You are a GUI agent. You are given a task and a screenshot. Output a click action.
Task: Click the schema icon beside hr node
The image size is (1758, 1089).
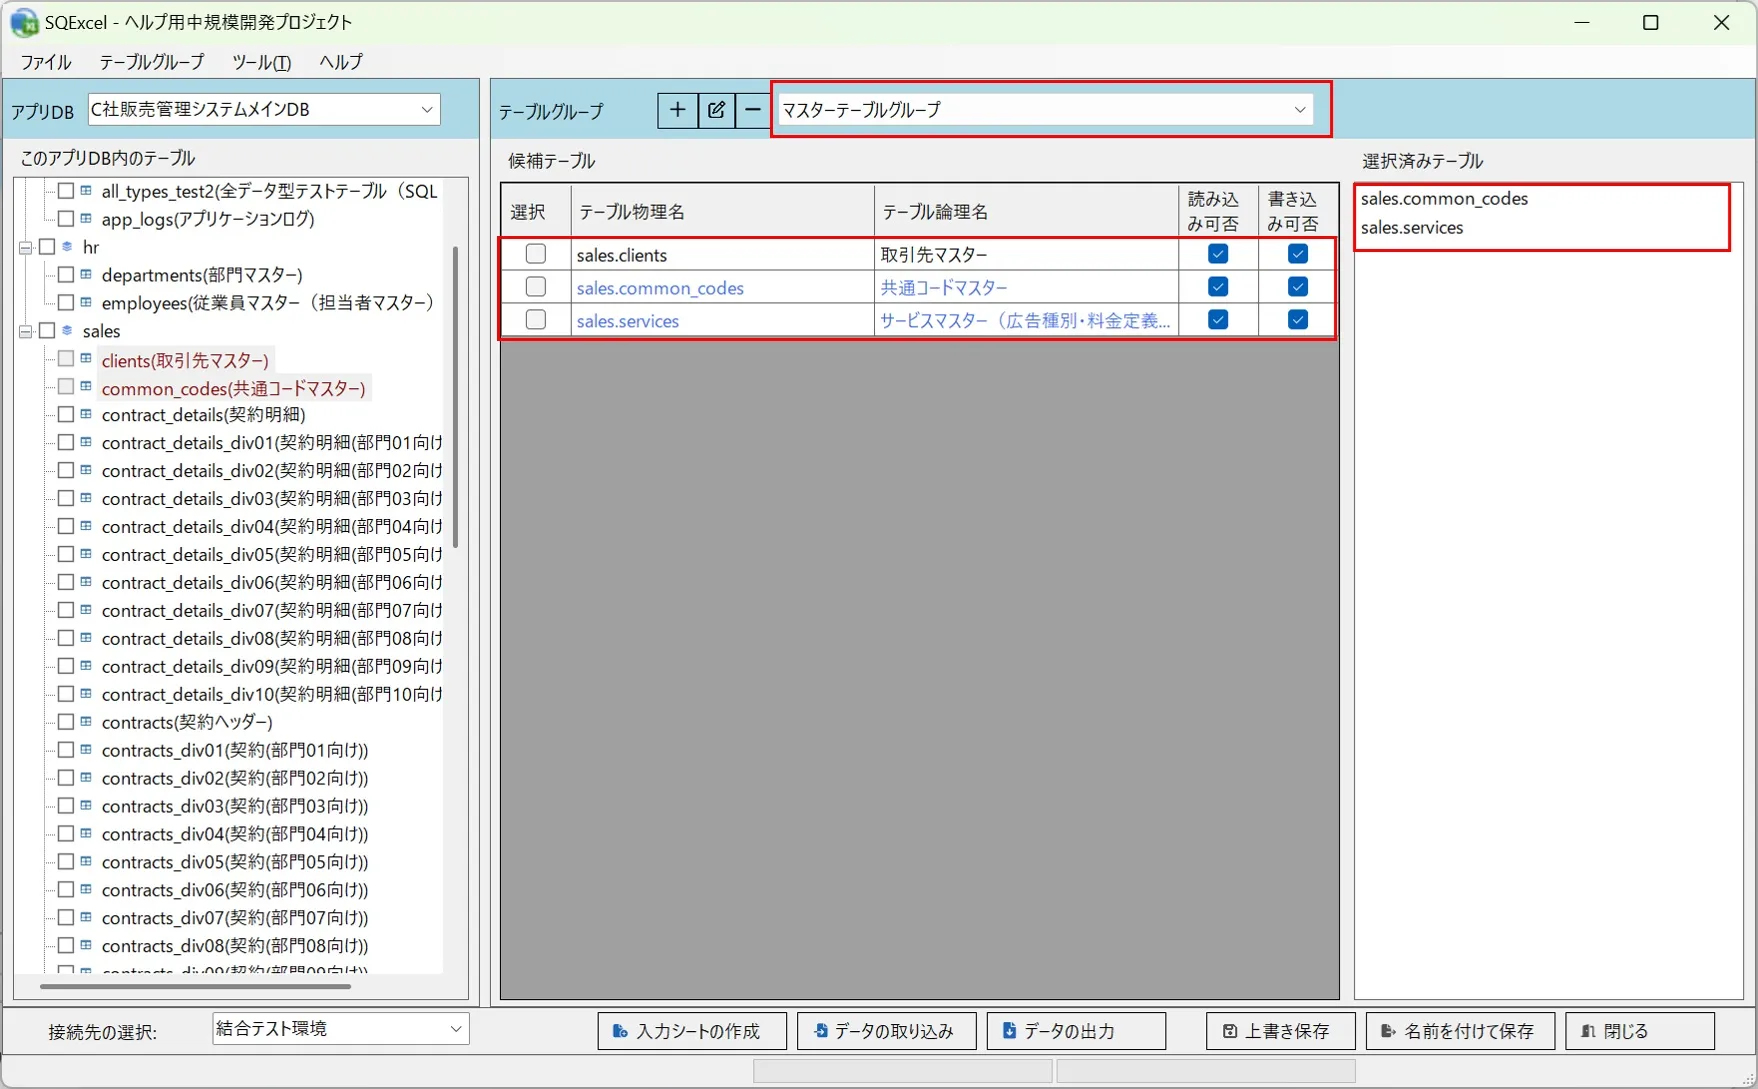coord(67,246)
